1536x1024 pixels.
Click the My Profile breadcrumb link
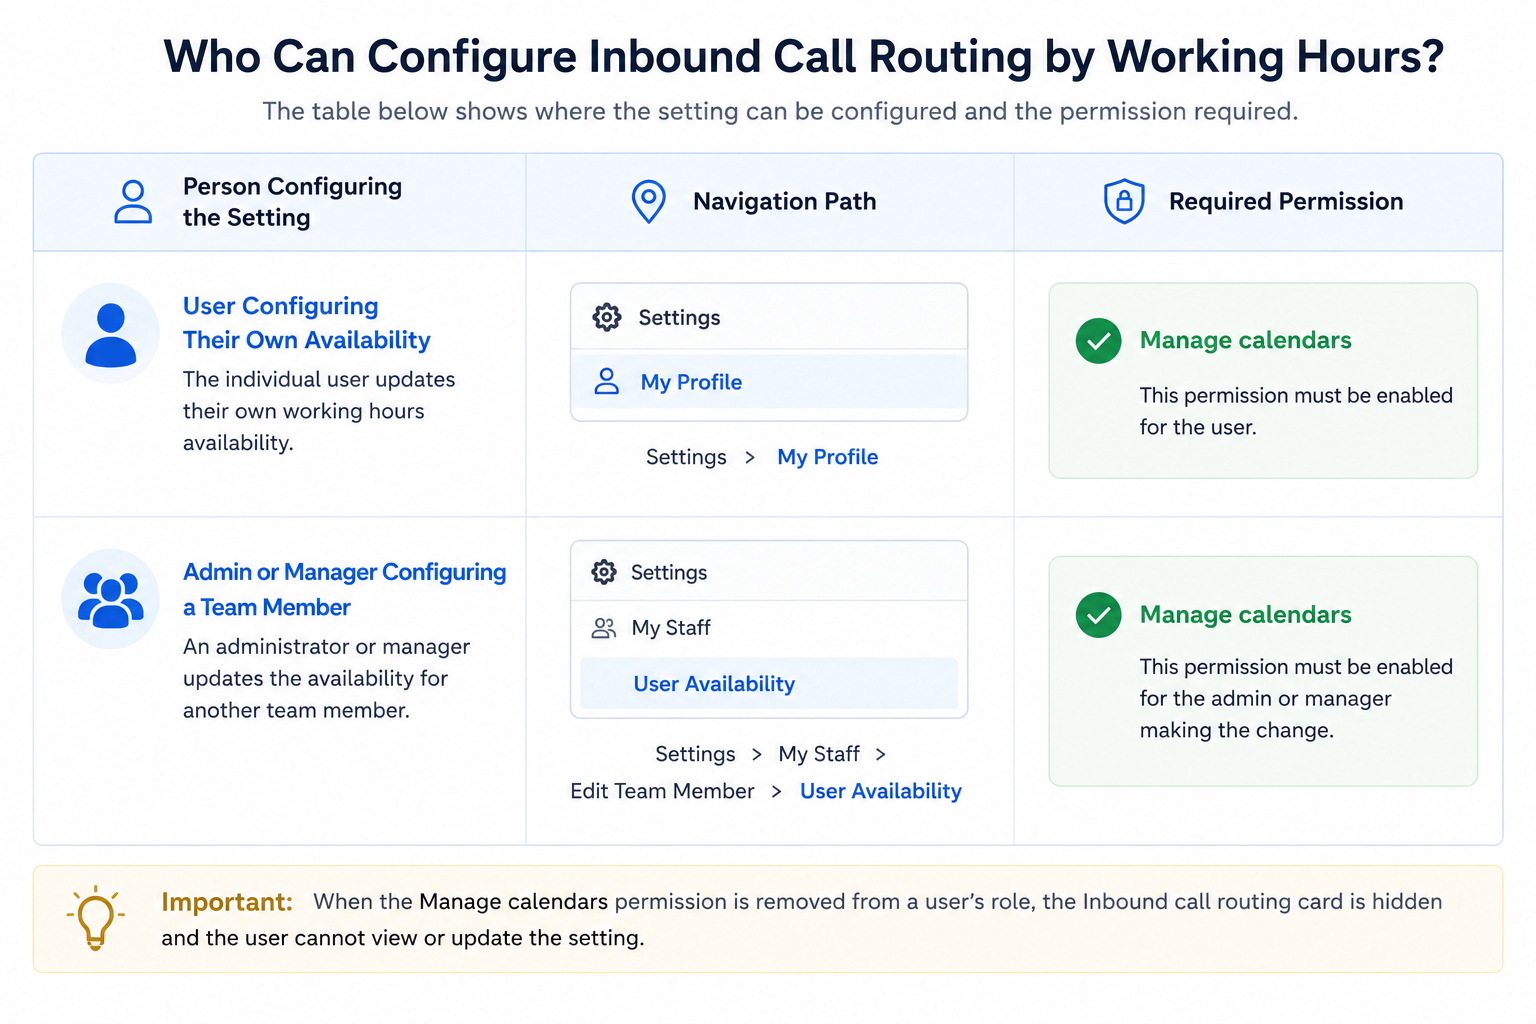tap(828, 457)
